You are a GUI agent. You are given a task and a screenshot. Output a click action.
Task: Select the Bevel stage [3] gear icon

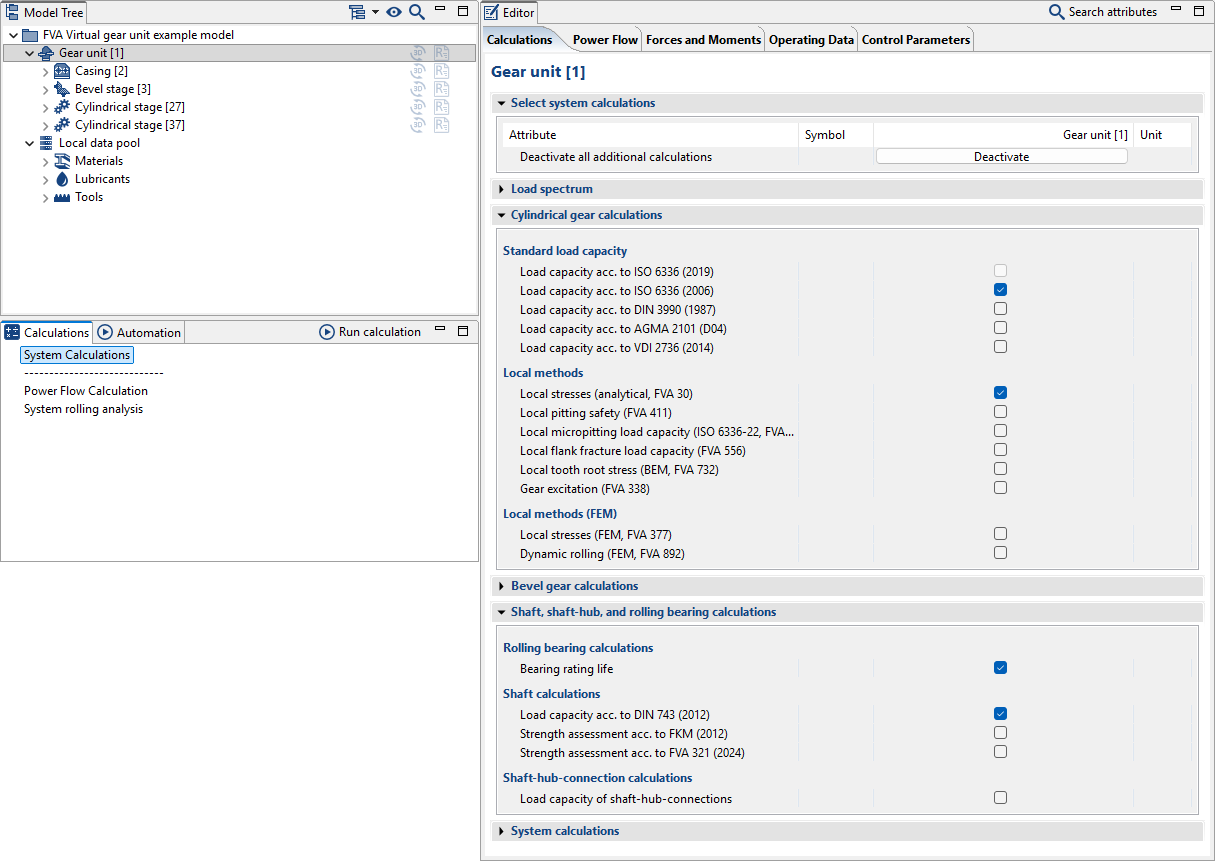(62, 89)
